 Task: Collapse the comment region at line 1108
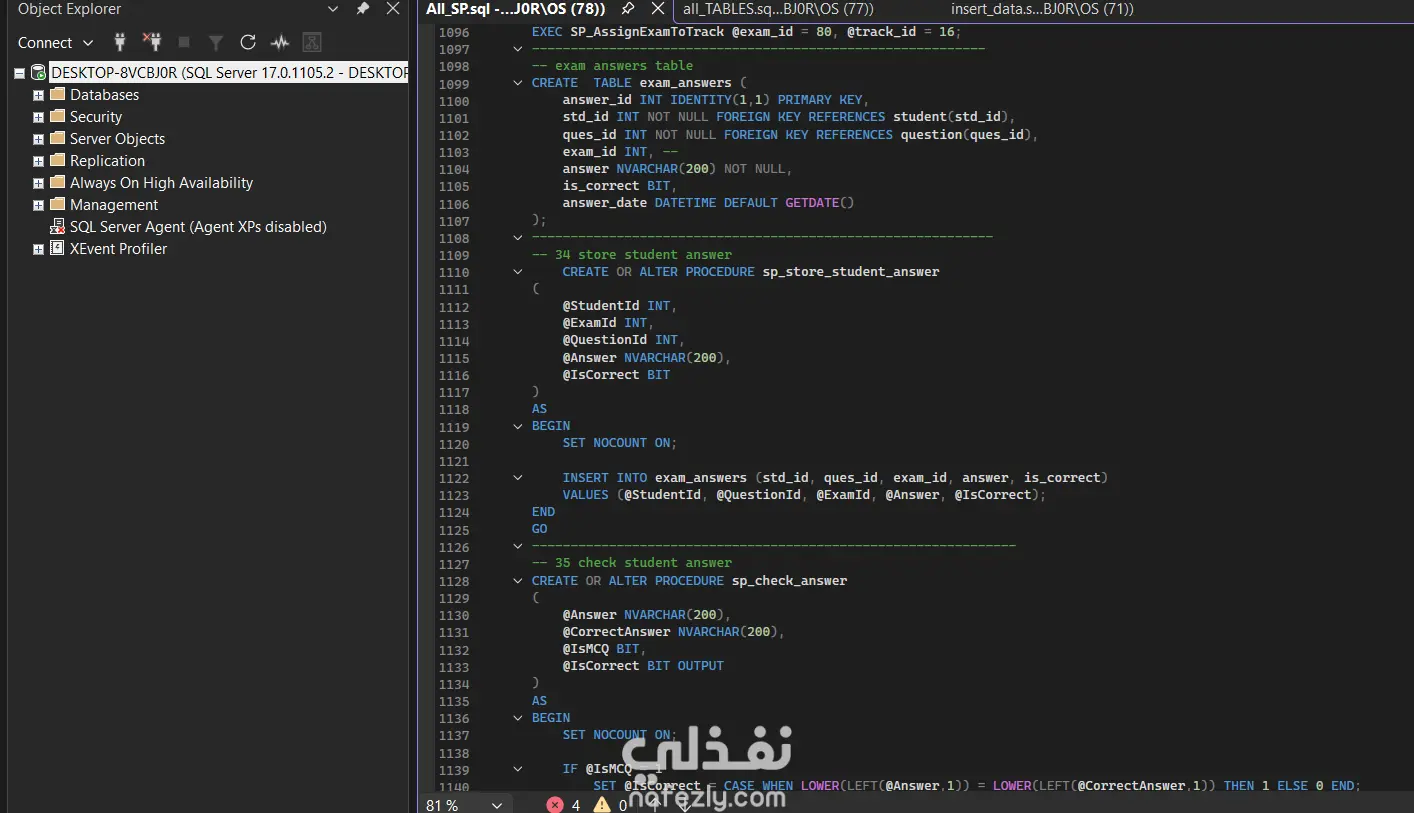(x=518, y=238)
